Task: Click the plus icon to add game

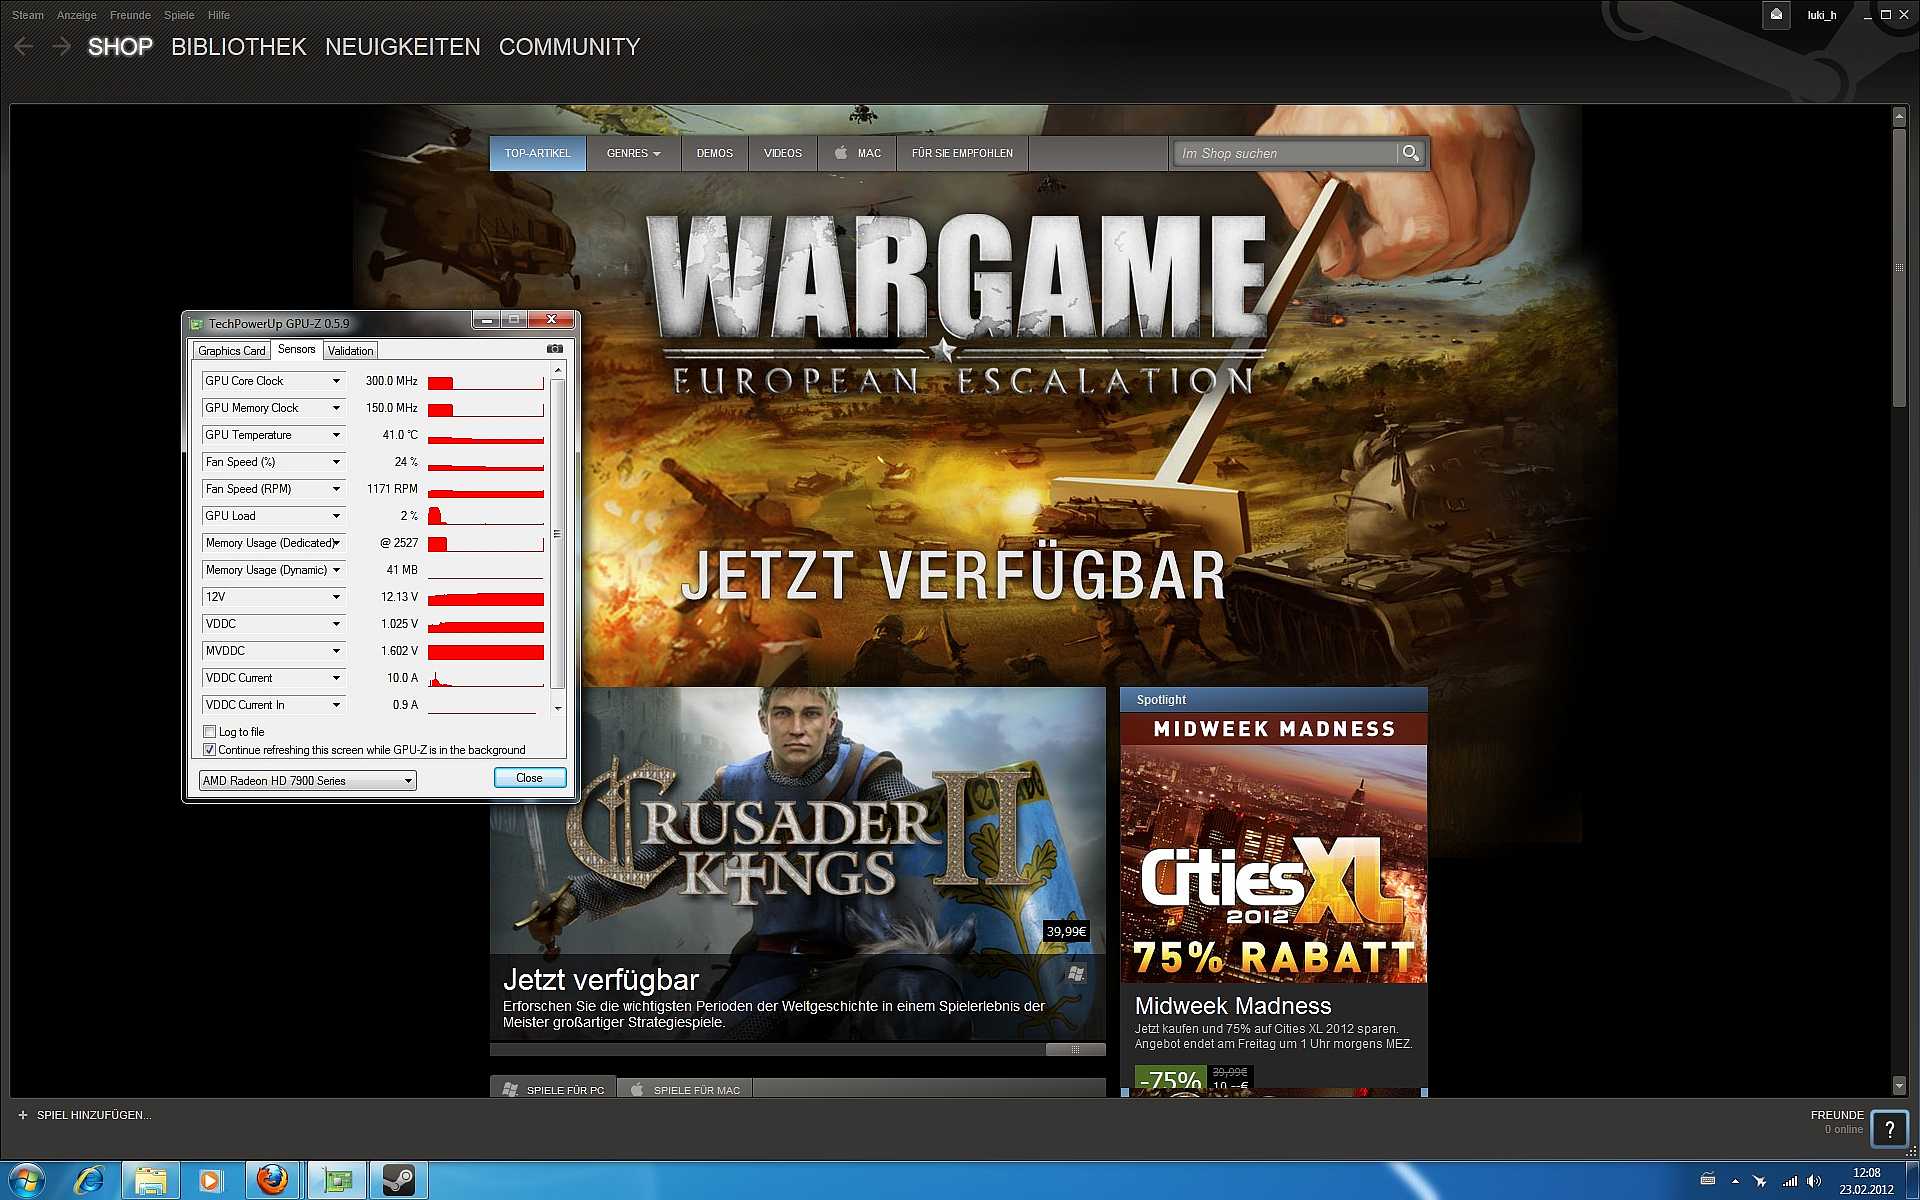Action: 23,1115
